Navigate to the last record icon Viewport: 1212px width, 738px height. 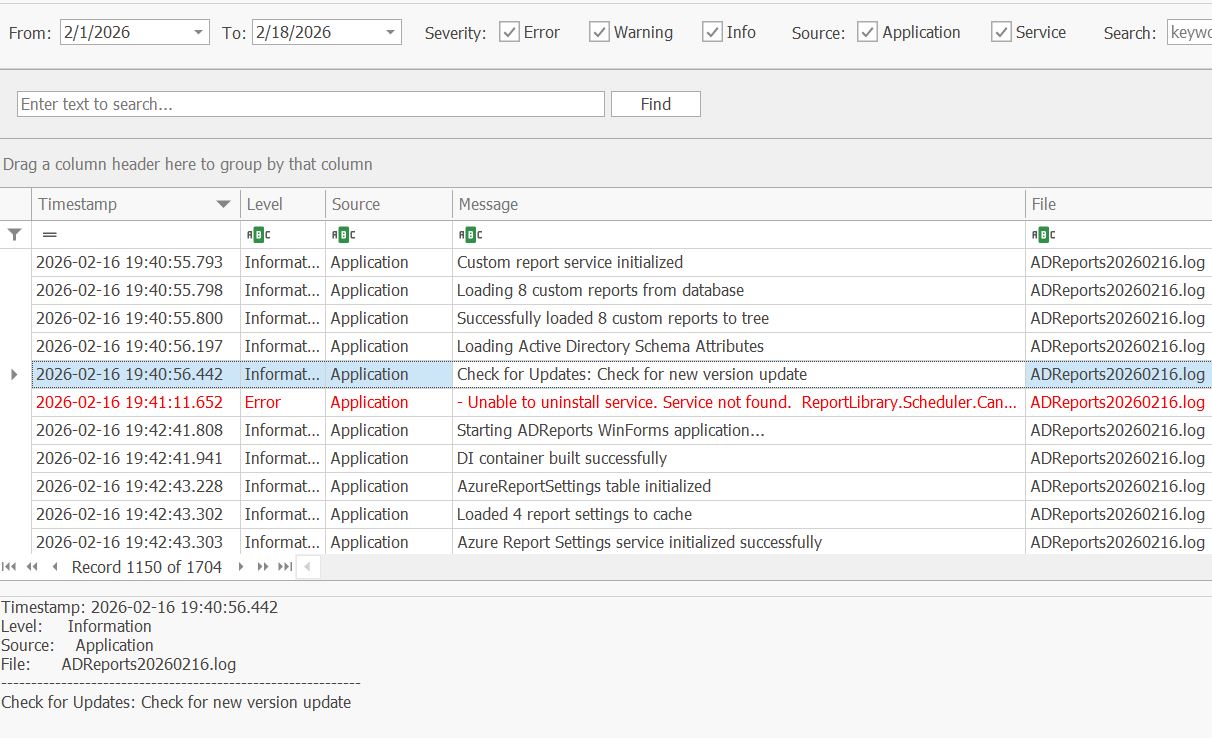(x=284, y=567)
